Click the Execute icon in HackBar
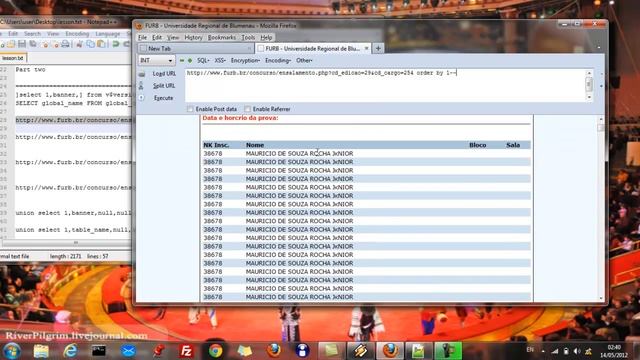640x360 pixels. click(x=141, y=98)
